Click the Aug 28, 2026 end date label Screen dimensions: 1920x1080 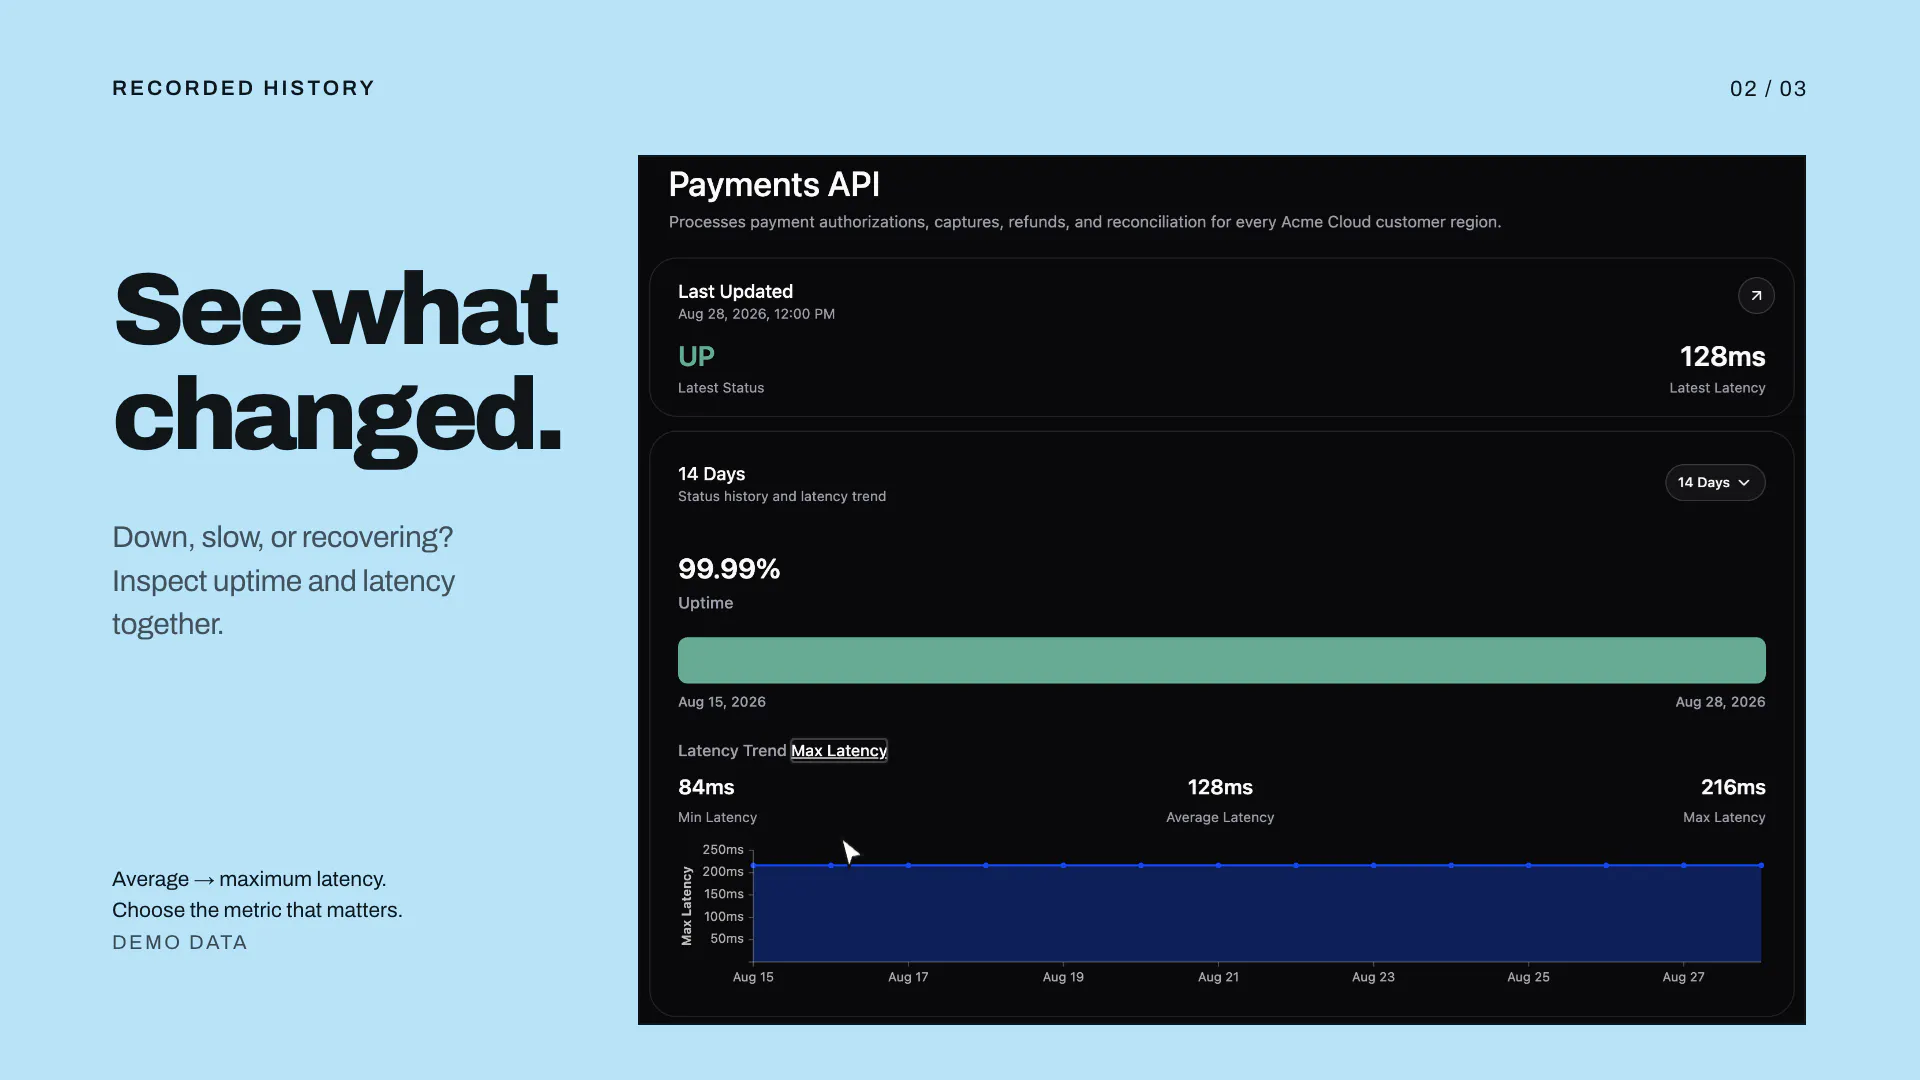coord(1720,702)
